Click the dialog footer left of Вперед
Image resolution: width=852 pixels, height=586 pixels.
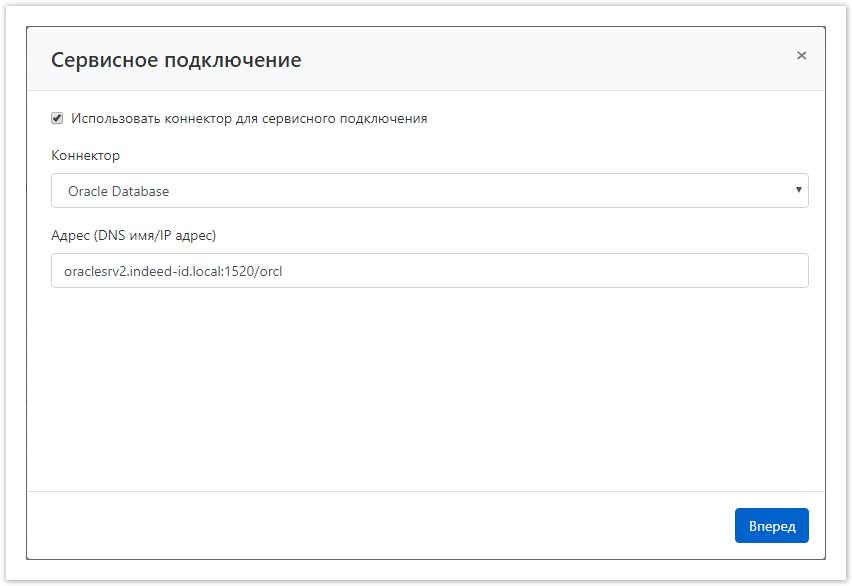point(380,526)
